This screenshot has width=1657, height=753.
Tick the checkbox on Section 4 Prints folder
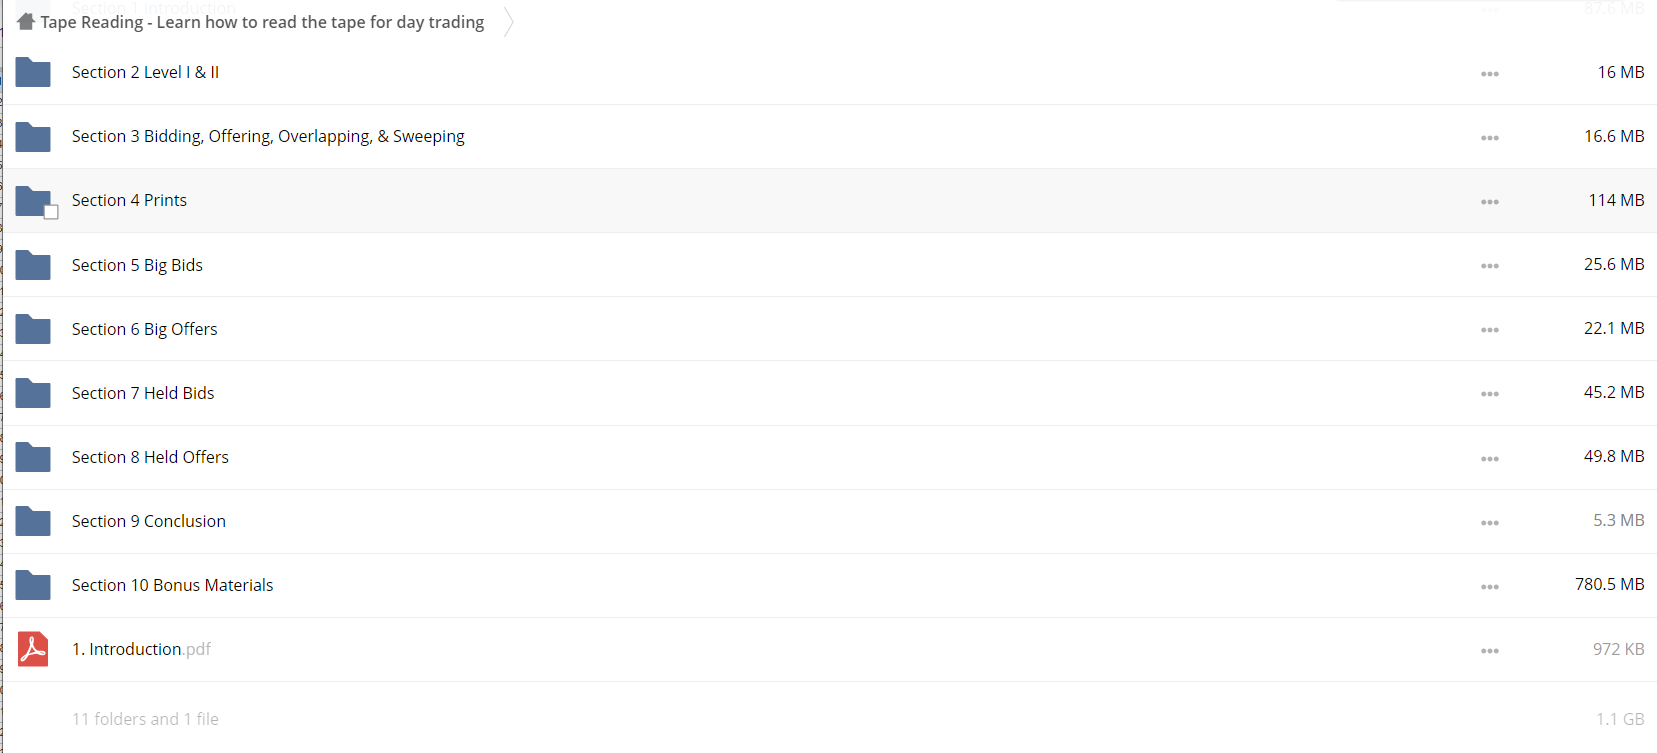(51, 212)
